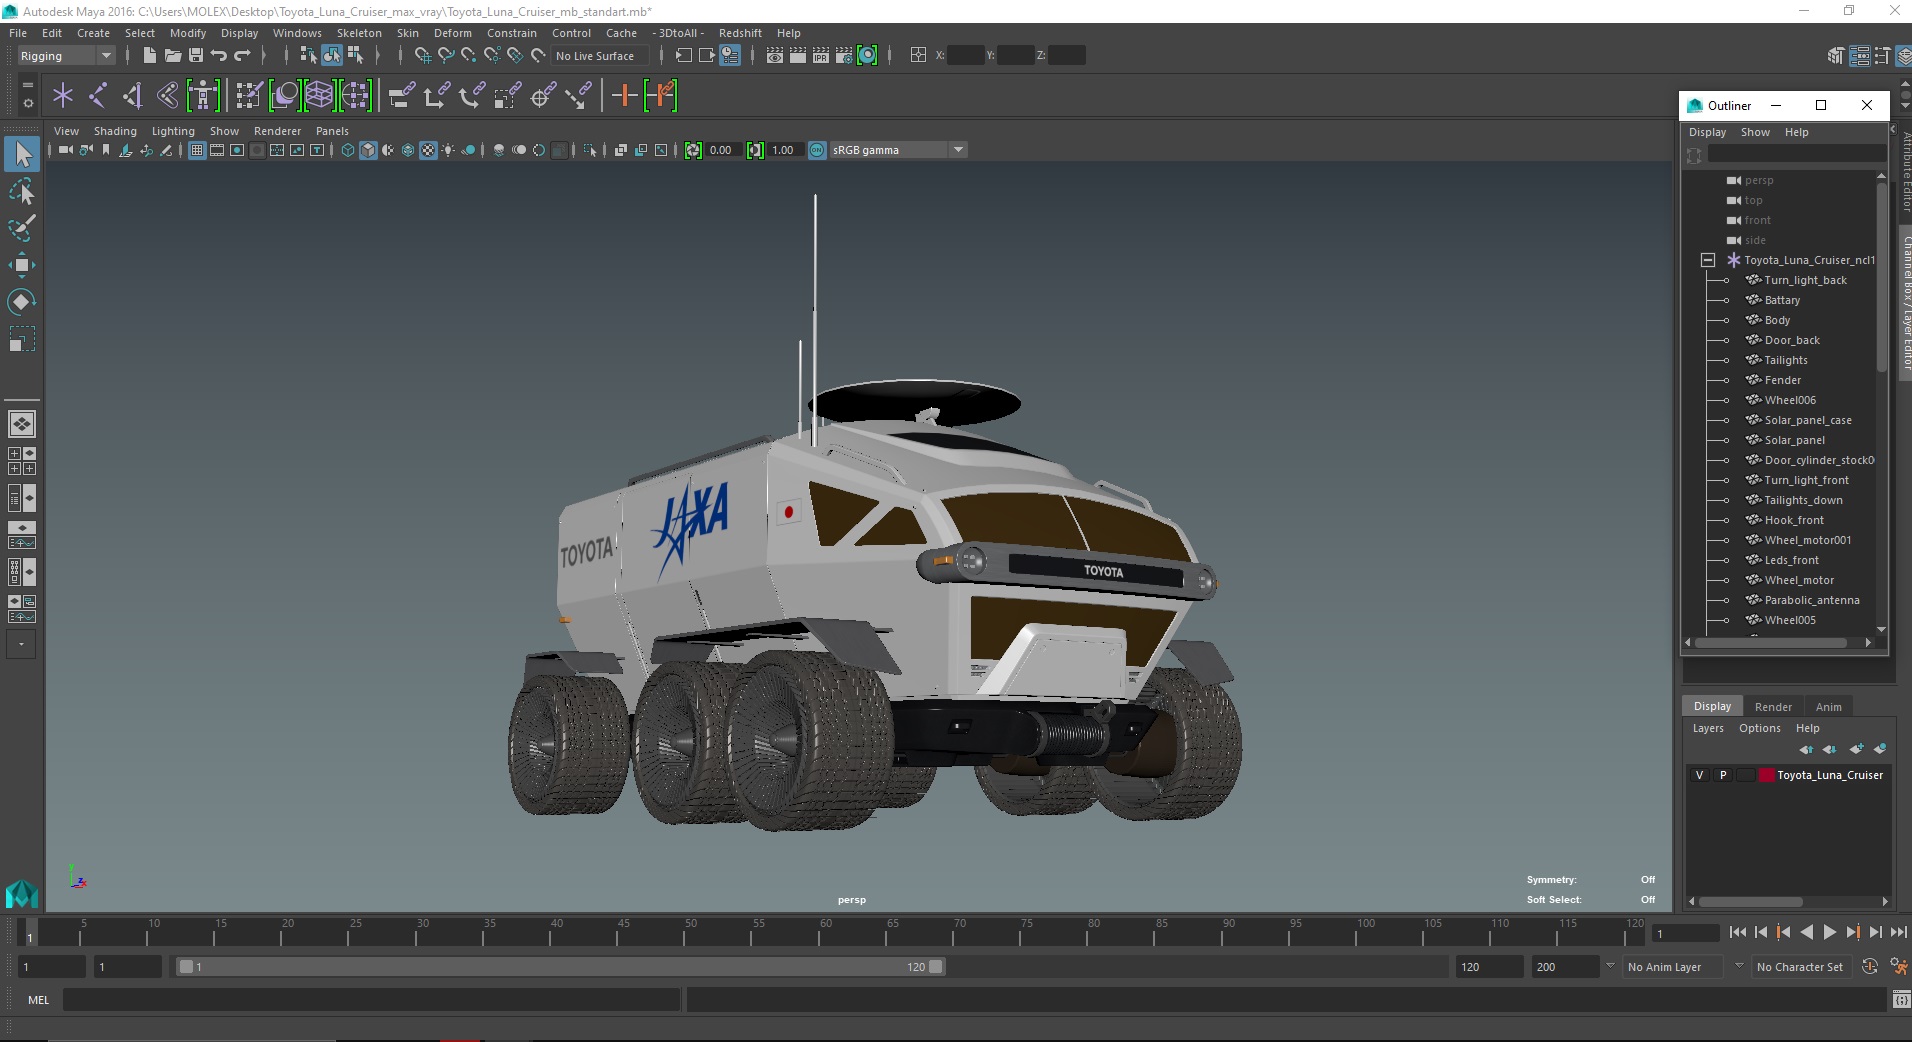Image resolution: width=1912 pixels, height=1042 pixels.
Task: Open the shelf tab selector menu
Action: point(28,85)
